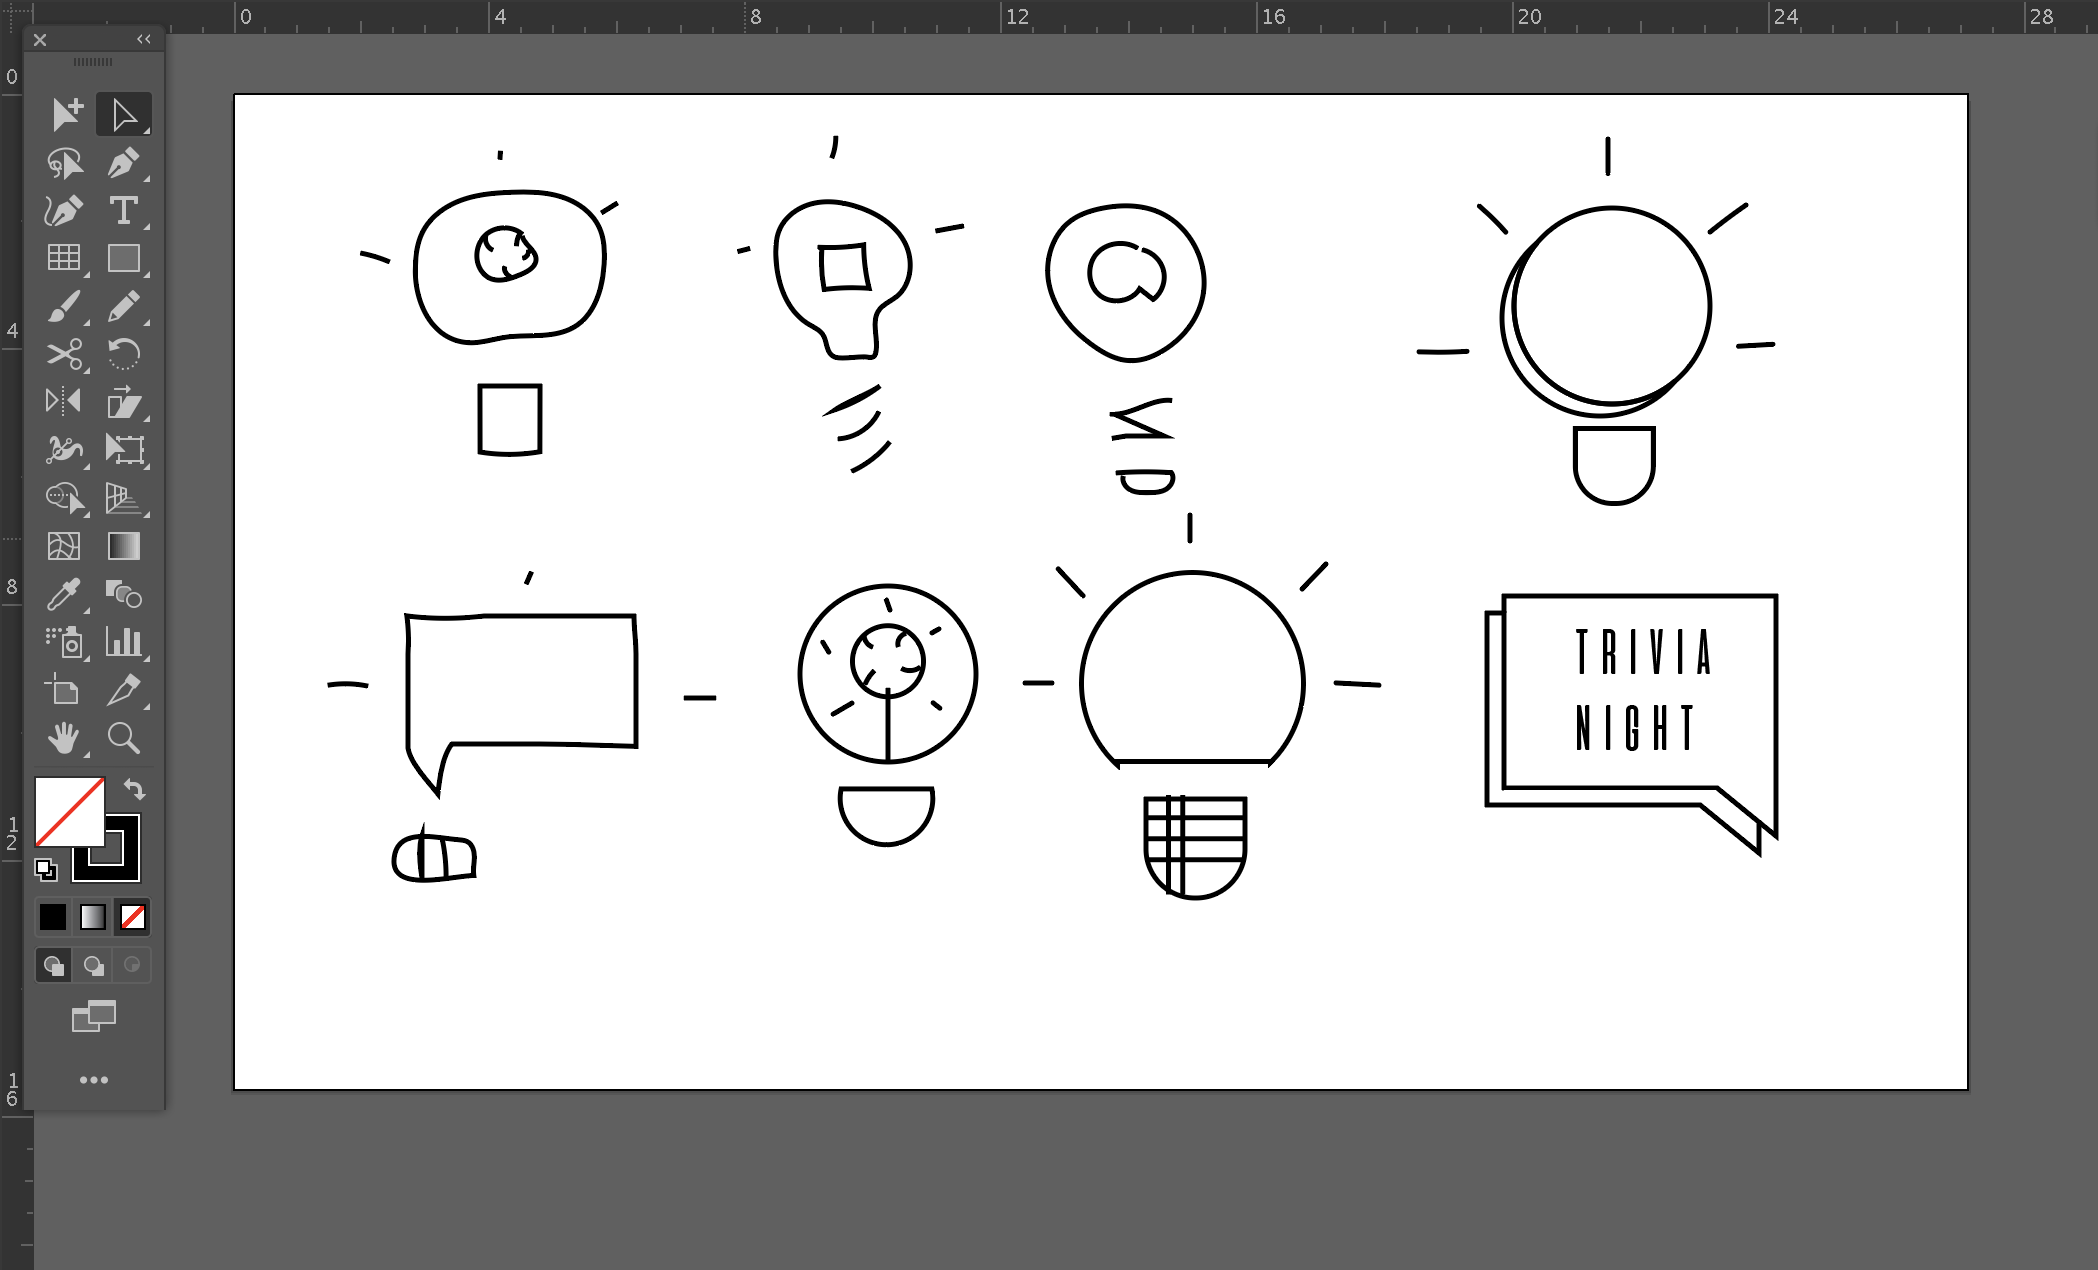The width and height of the screenshot is (2098, 1270).
Task: Activate the Paintbrush tool
Action: [64, 307]
